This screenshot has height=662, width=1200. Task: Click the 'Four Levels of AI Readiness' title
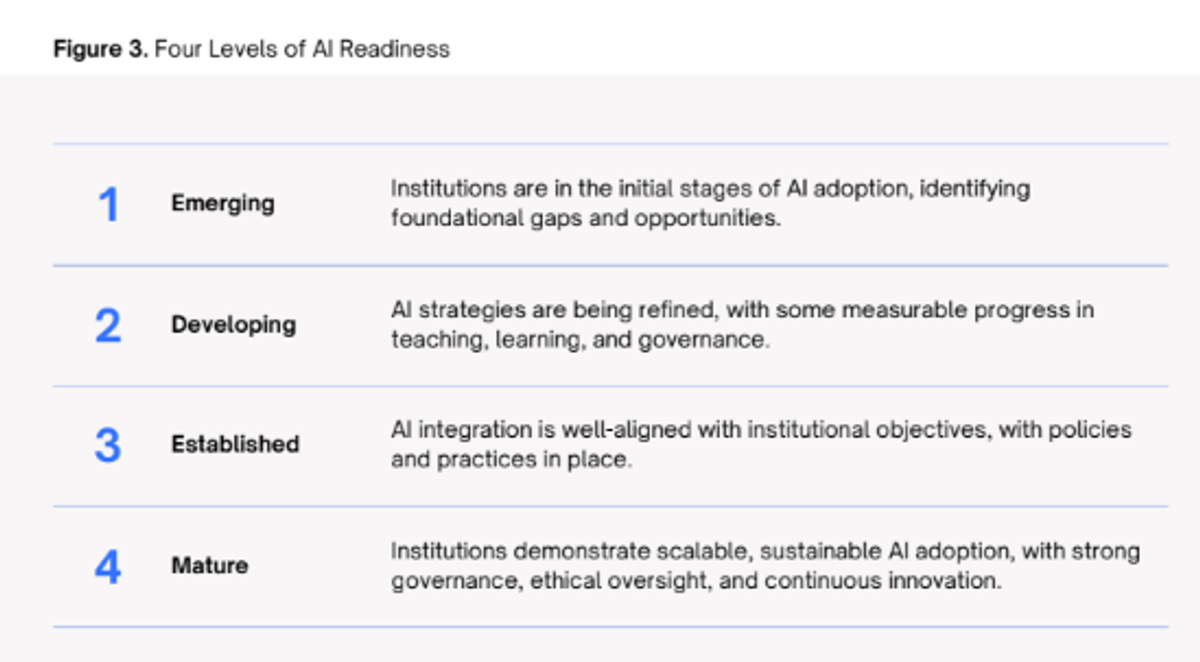click(x=302, y=49)
